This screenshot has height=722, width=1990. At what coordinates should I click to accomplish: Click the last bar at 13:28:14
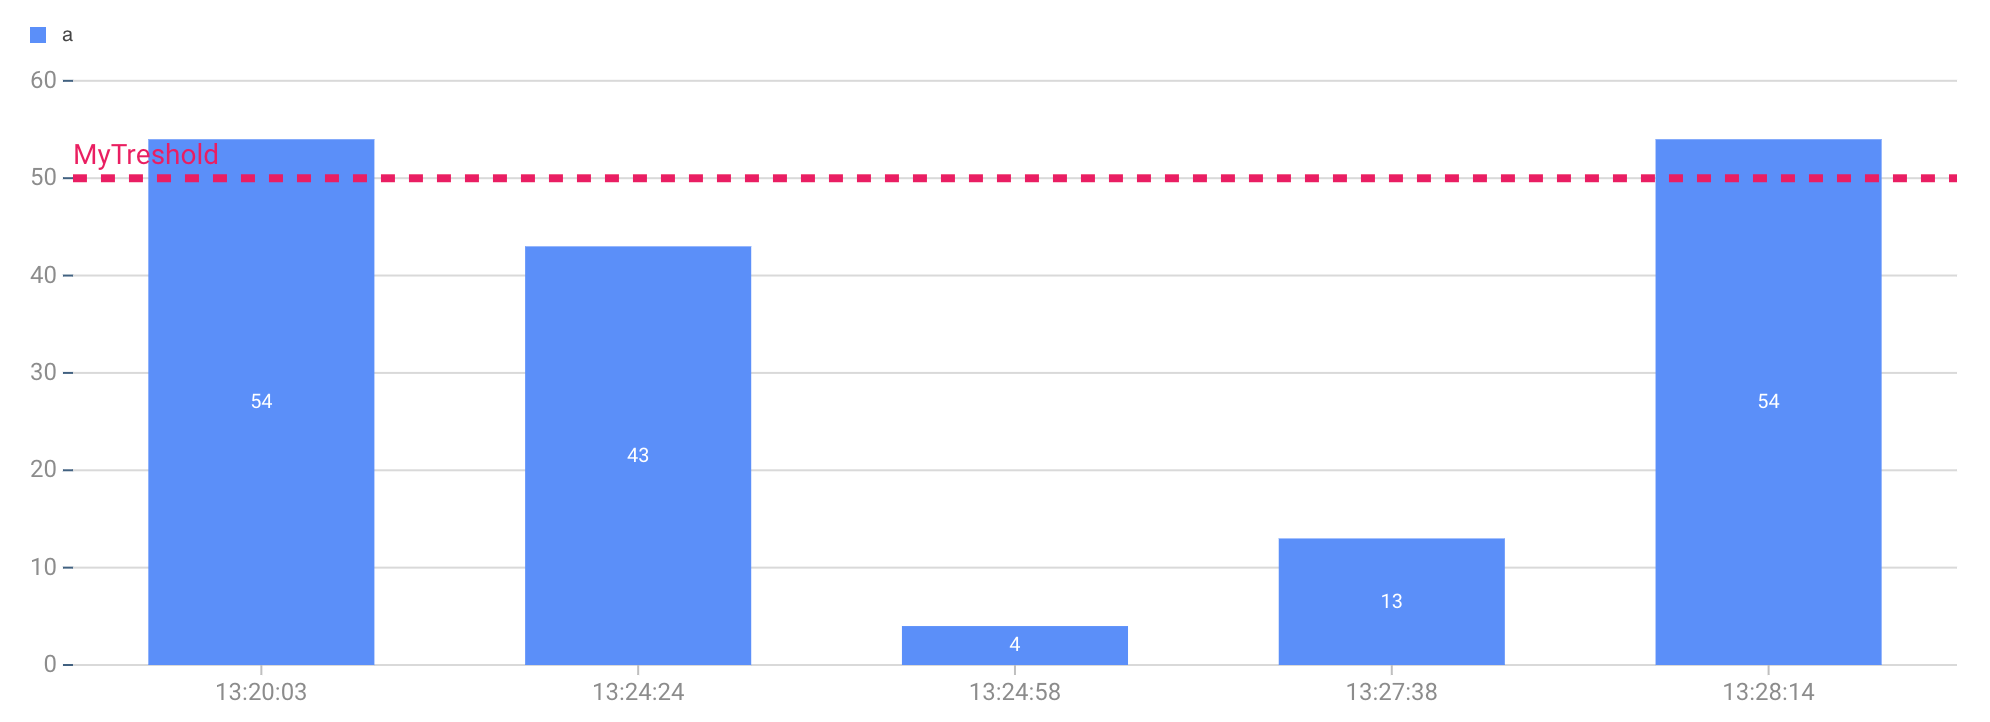1768,402
